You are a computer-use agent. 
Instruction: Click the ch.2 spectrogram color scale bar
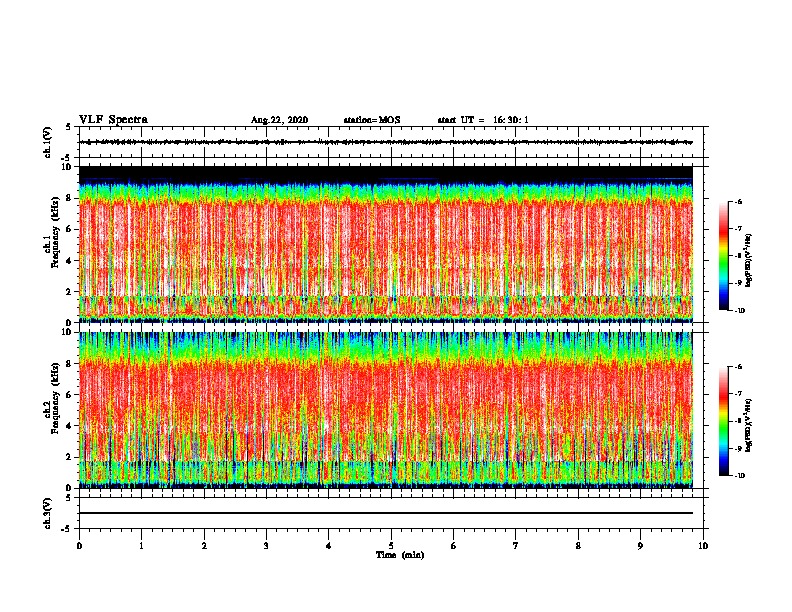(723, 421)
